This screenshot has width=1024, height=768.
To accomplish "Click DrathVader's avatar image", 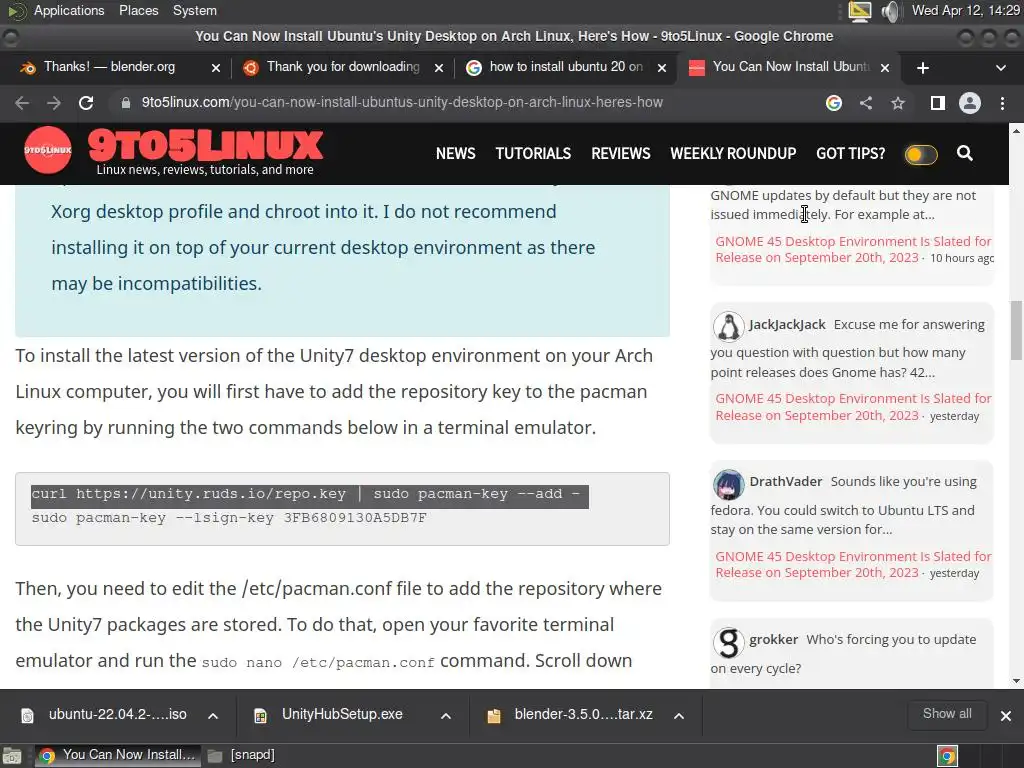I will pos(728,484).
